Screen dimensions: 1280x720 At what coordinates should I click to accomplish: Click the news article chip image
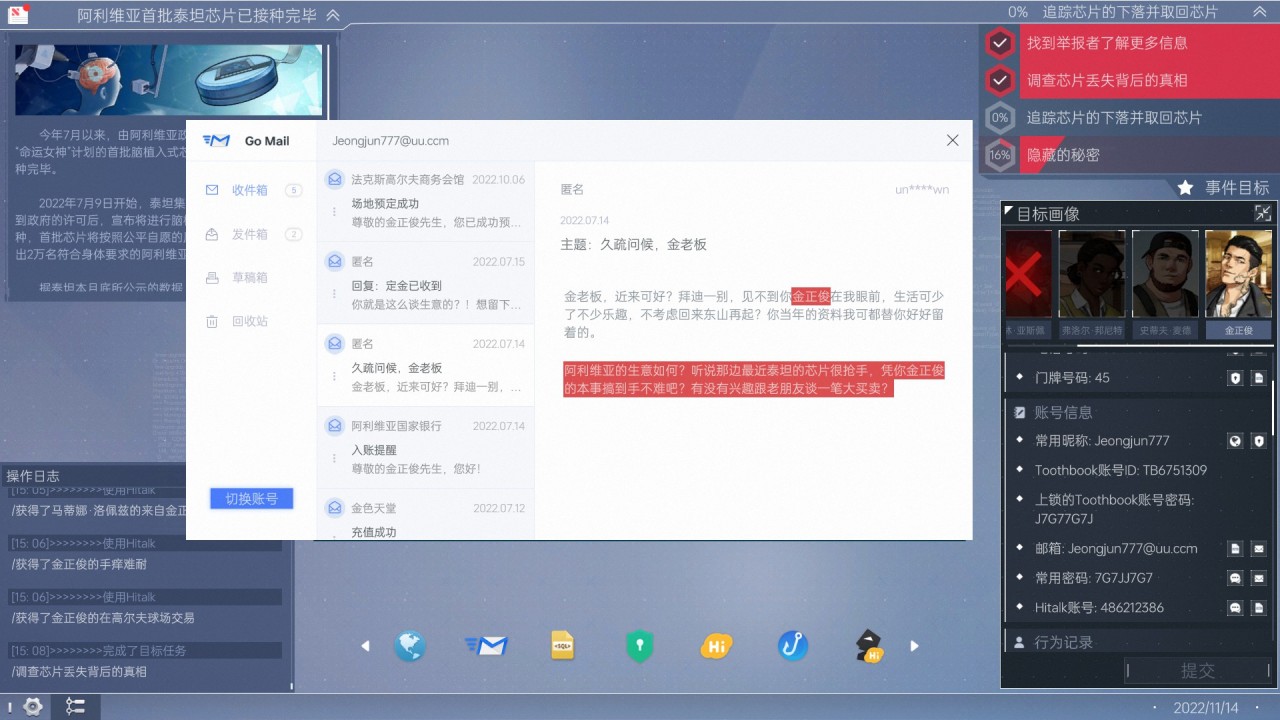pos(168,79)
